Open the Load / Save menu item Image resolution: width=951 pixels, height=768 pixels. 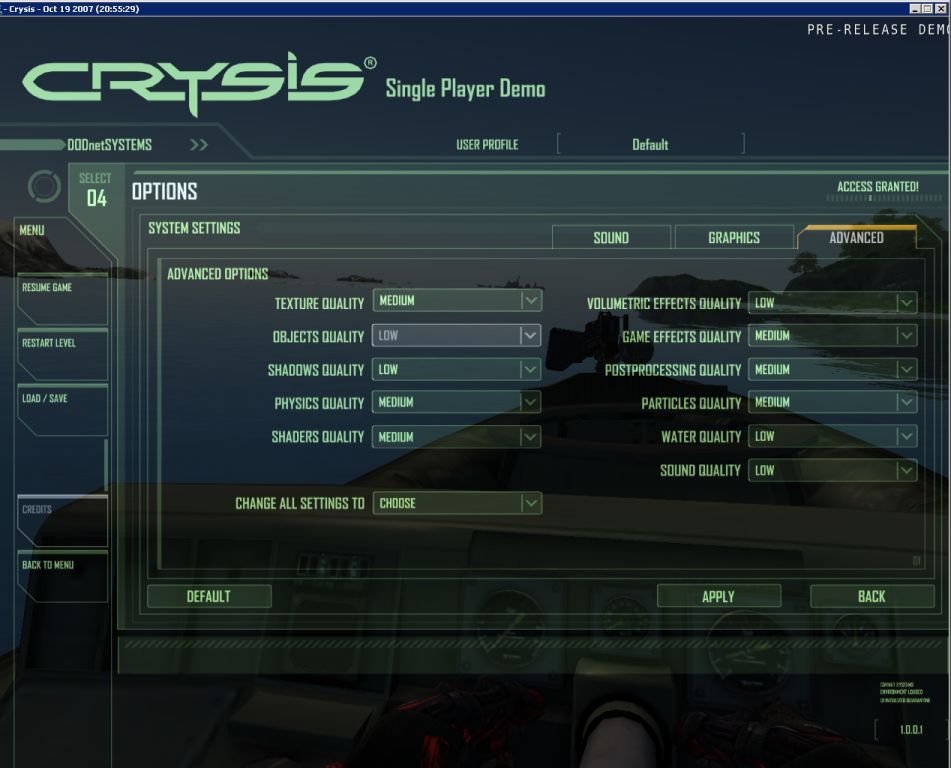pyautogui.click(x=62, y=410)
